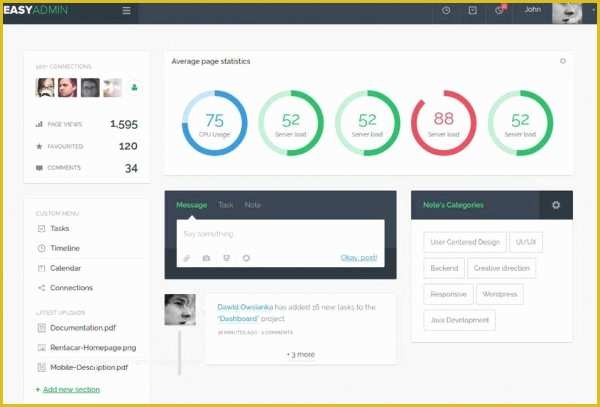
Task: Click the attachment paperclip icon
Action: 186,258
